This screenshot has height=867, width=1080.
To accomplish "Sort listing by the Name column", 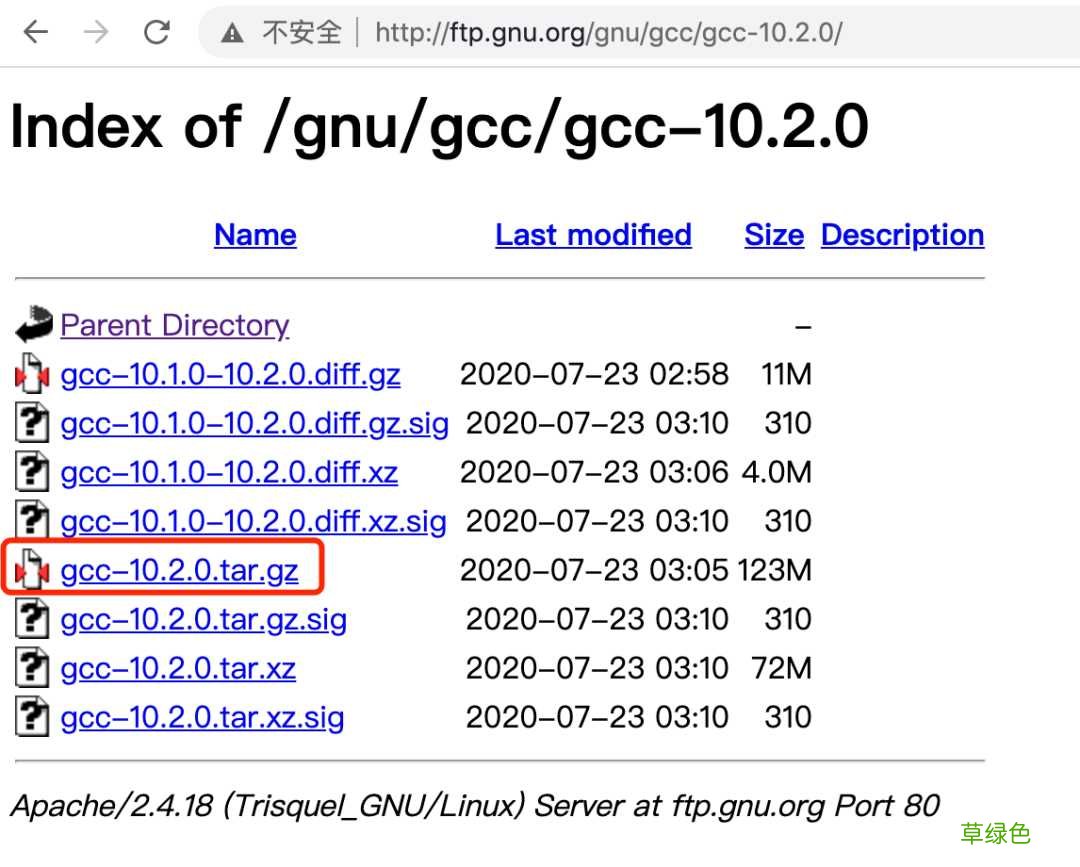I will tap(255, 234).
